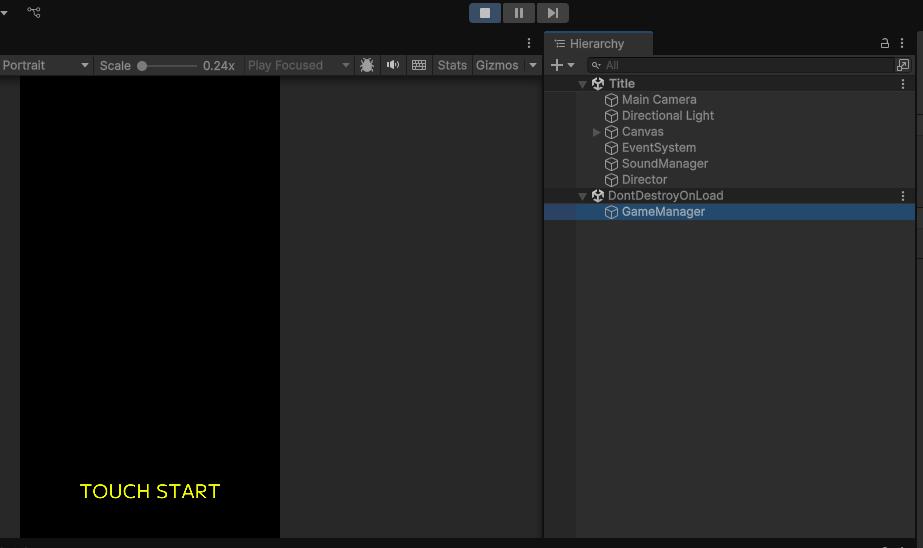Toggle the Hierarchy panel lock icon
Viewport: 923px width, 548px height.
point(884,44)
